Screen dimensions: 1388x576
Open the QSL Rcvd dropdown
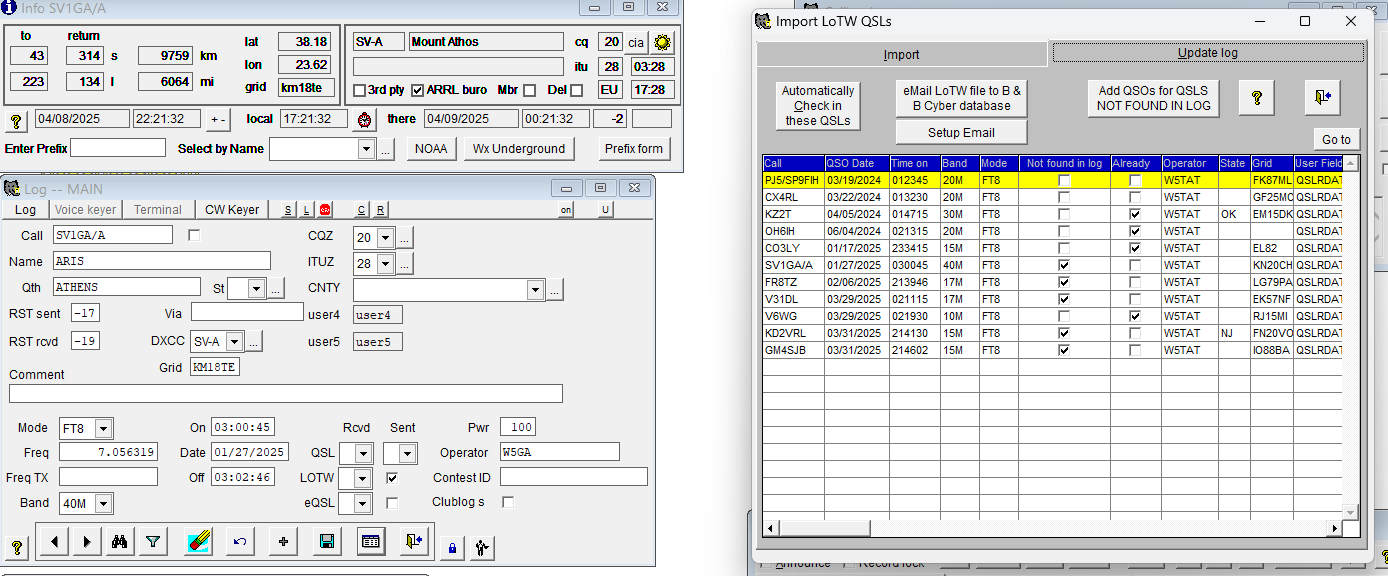[363, 453]
